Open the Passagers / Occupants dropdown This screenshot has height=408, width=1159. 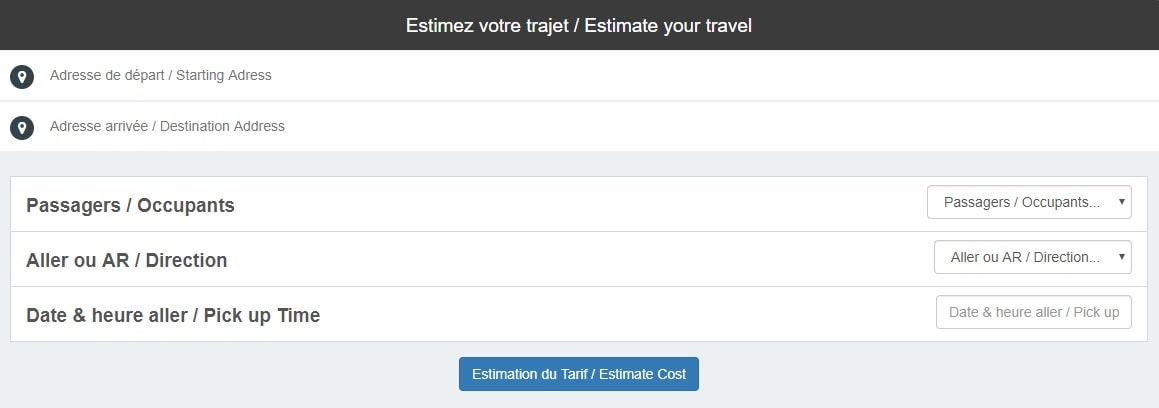pos(1029,203)
